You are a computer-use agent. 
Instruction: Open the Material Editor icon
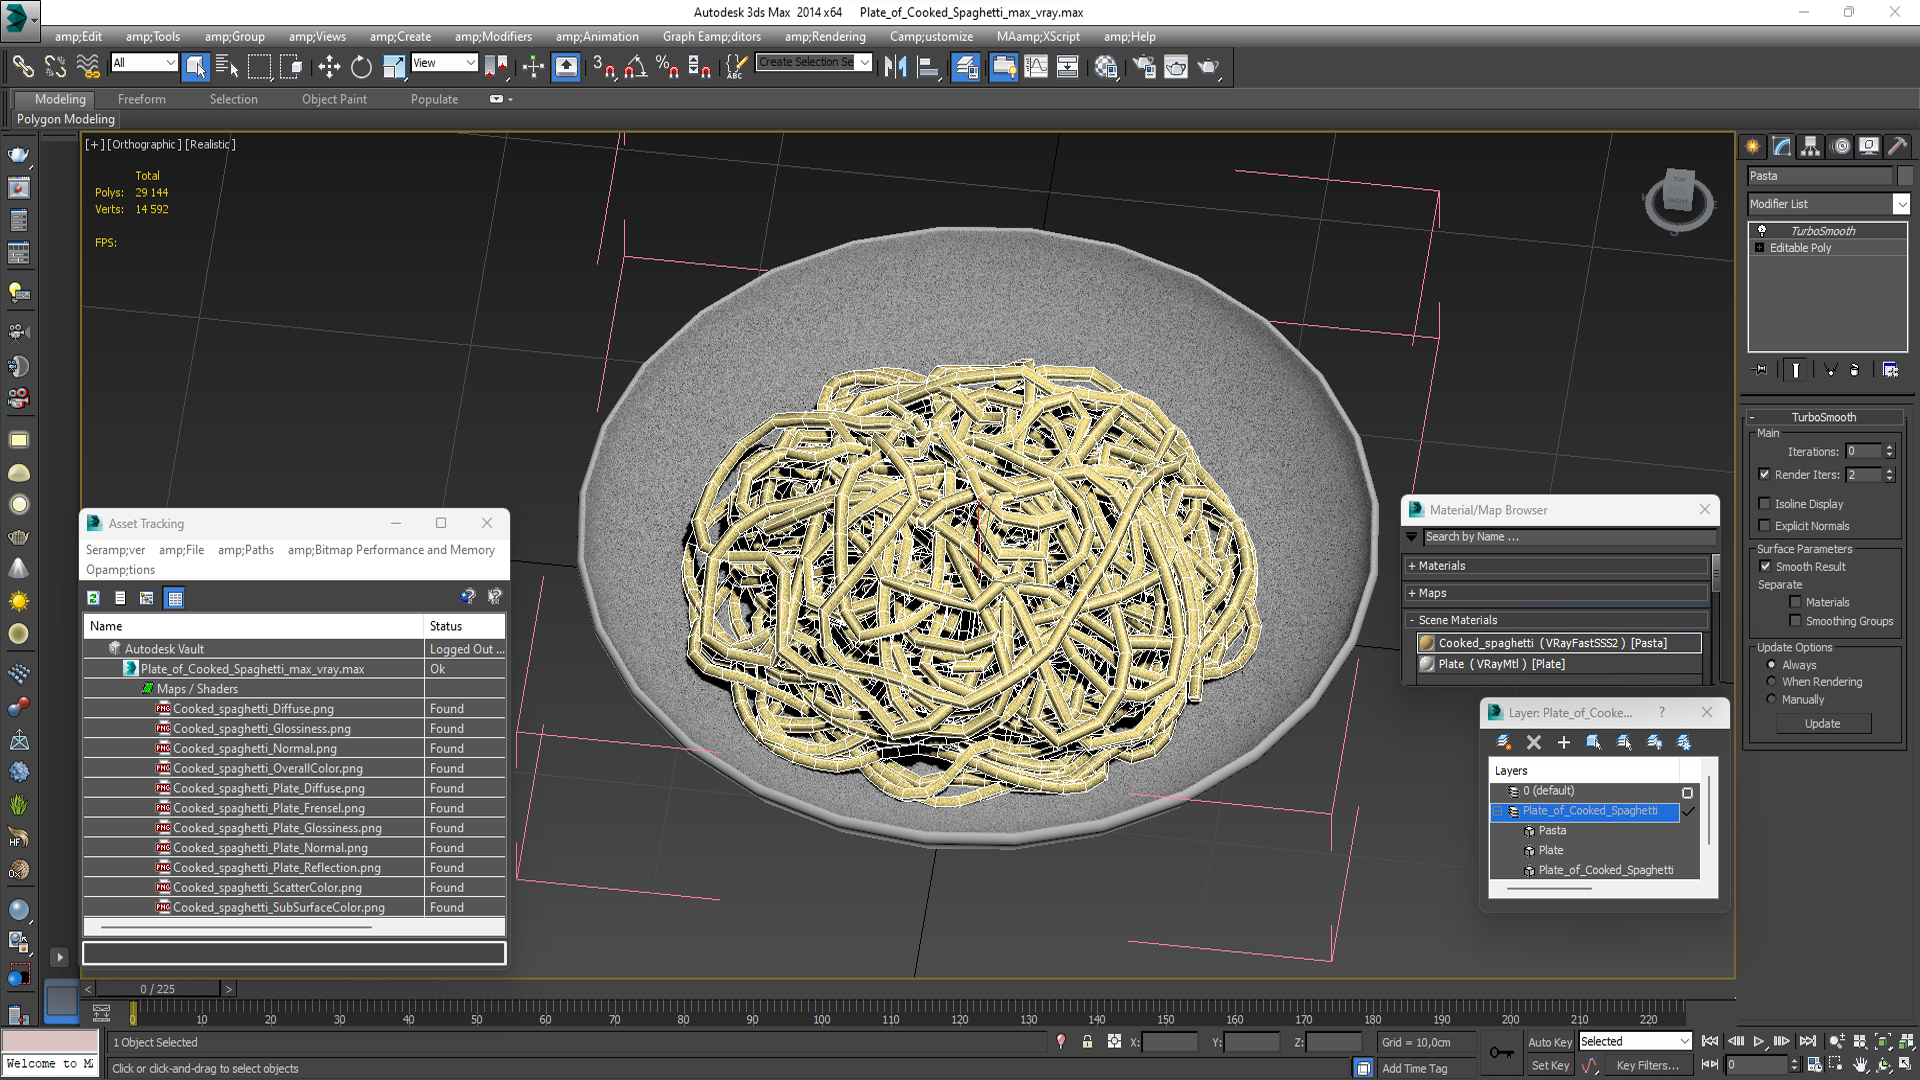click(1105, 67)
